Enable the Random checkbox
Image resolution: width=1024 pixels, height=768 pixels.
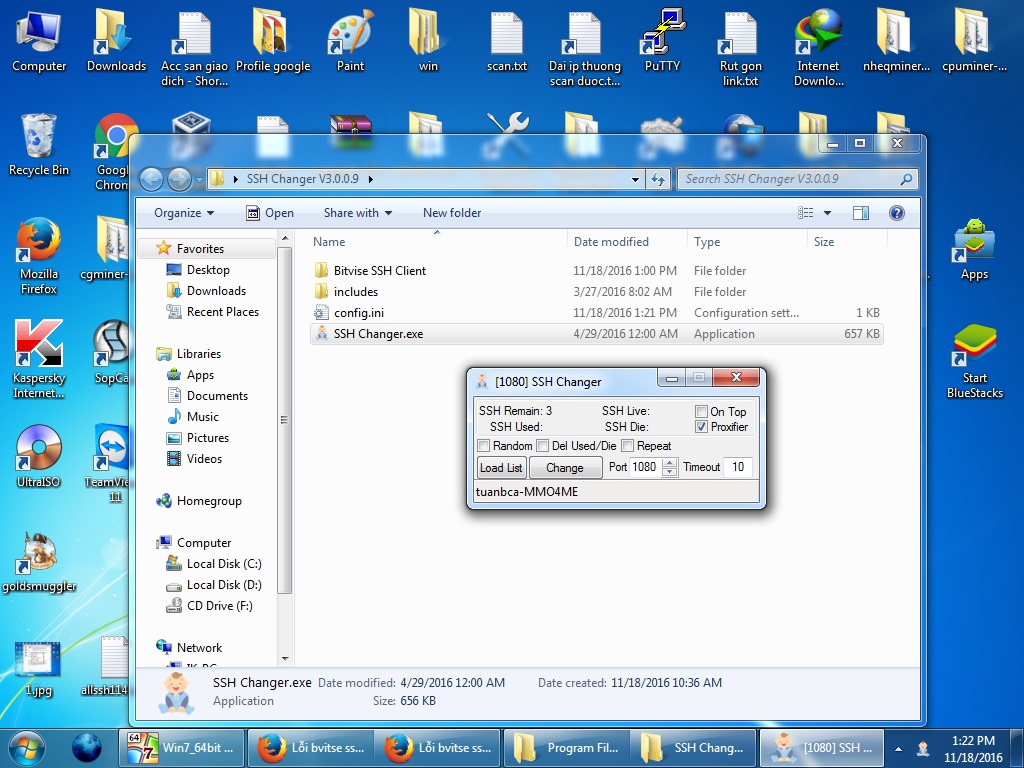(484, 445)
